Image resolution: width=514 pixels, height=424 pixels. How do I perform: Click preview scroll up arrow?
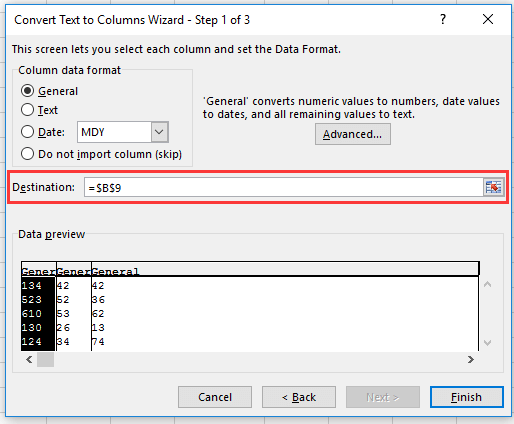point(487,284)
